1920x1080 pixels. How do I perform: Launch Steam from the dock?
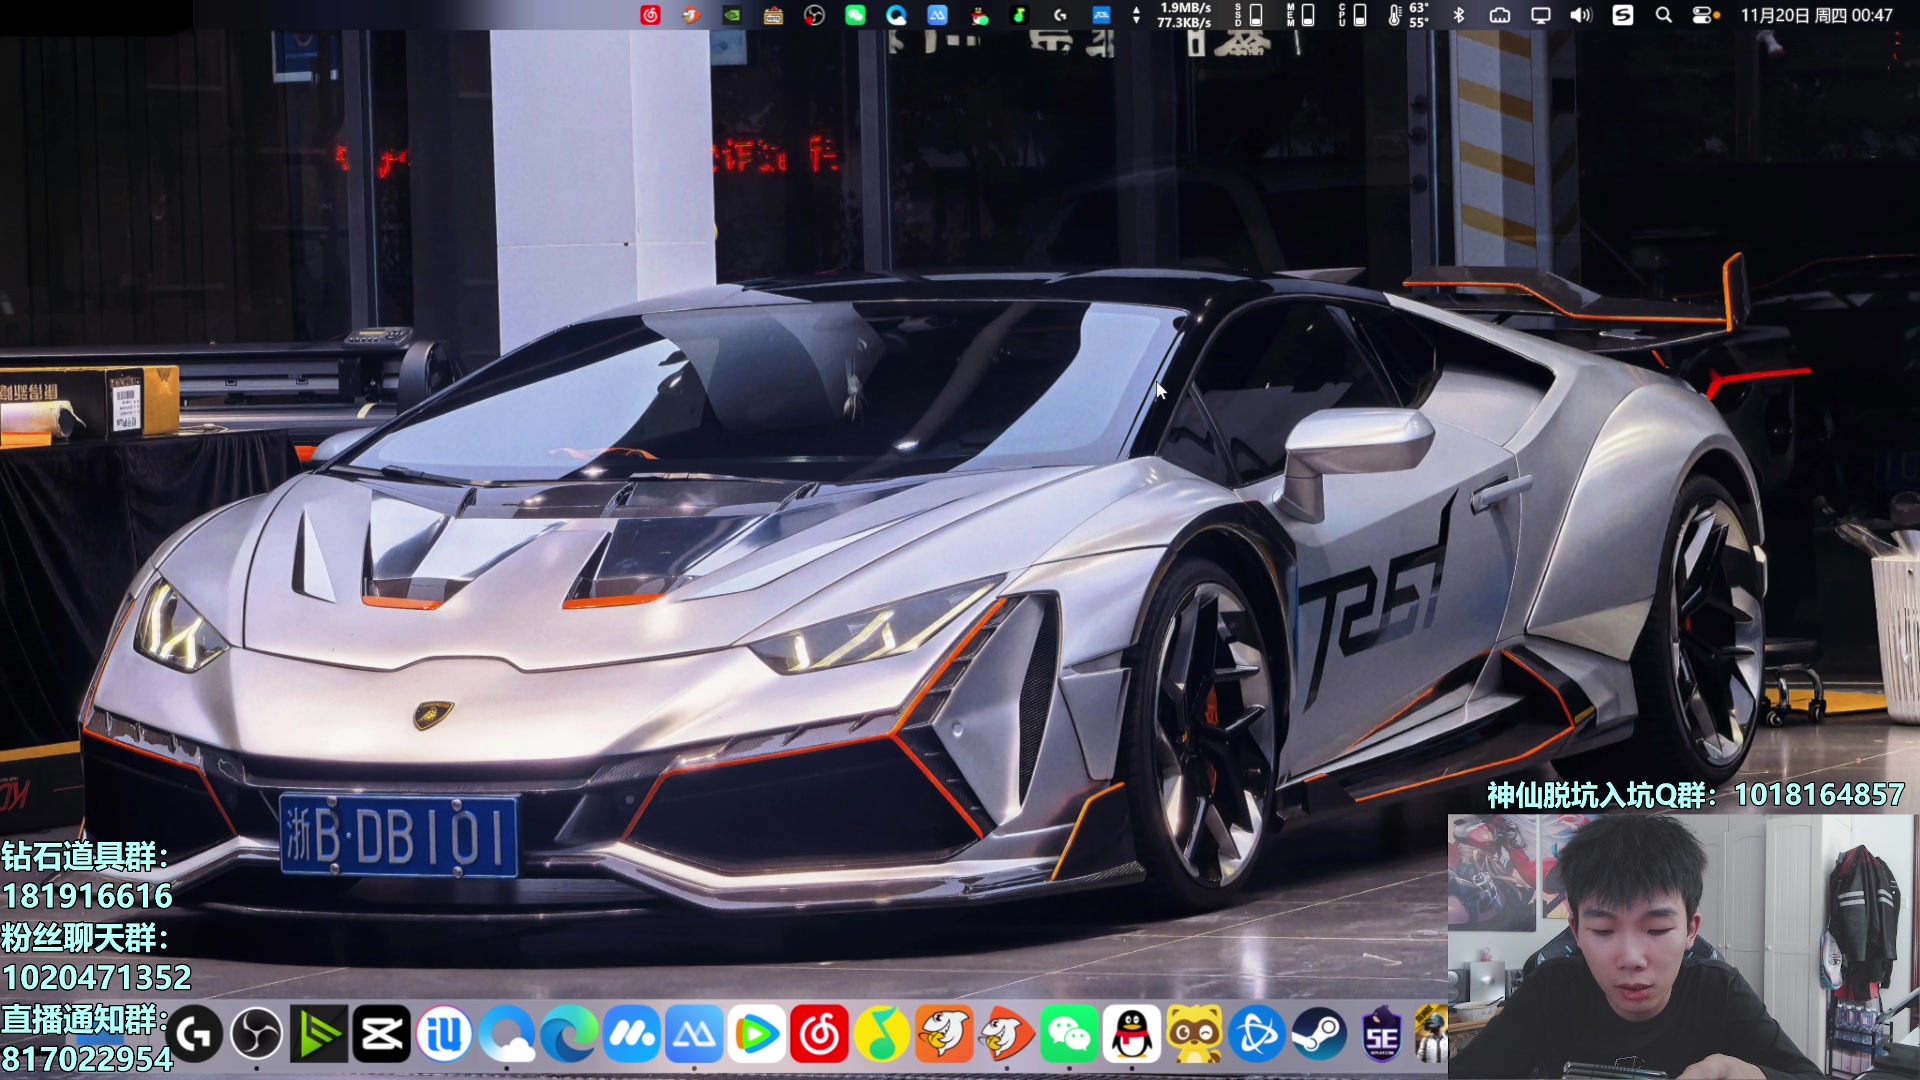coord(1319,1034)
